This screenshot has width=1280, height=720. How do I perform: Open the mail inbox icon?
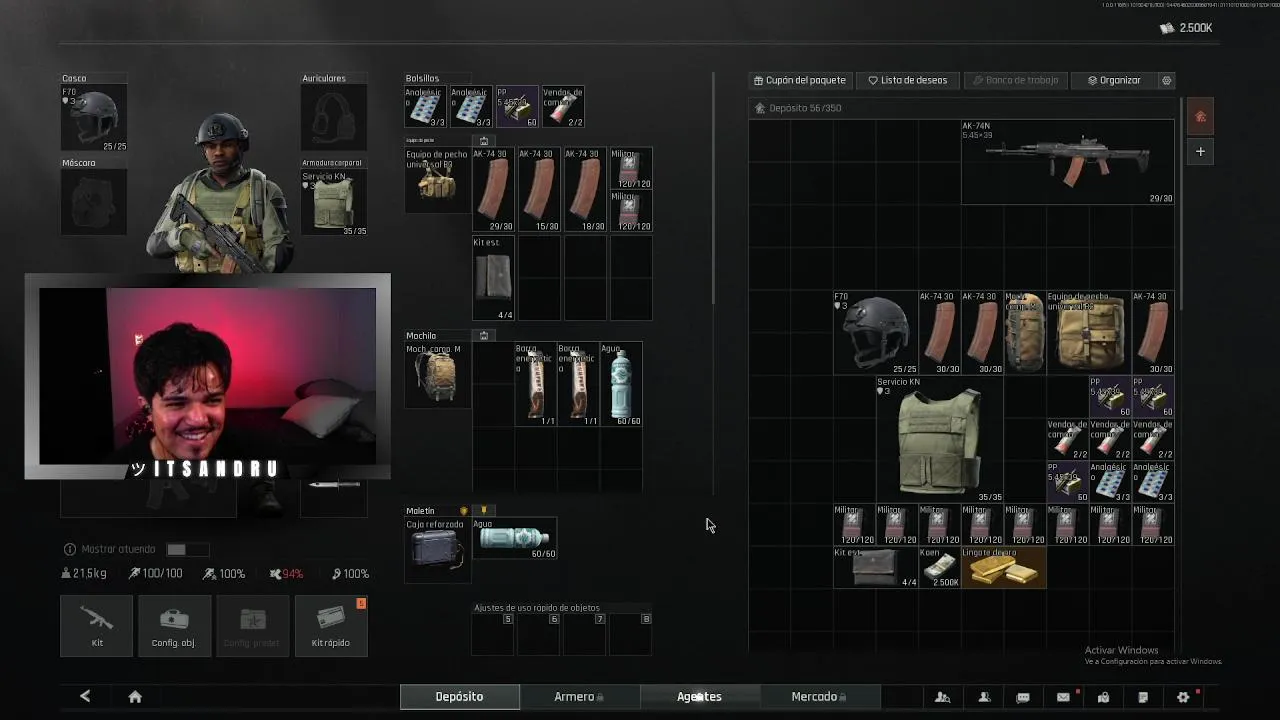pyautogui.click(x=1063, y=697)
